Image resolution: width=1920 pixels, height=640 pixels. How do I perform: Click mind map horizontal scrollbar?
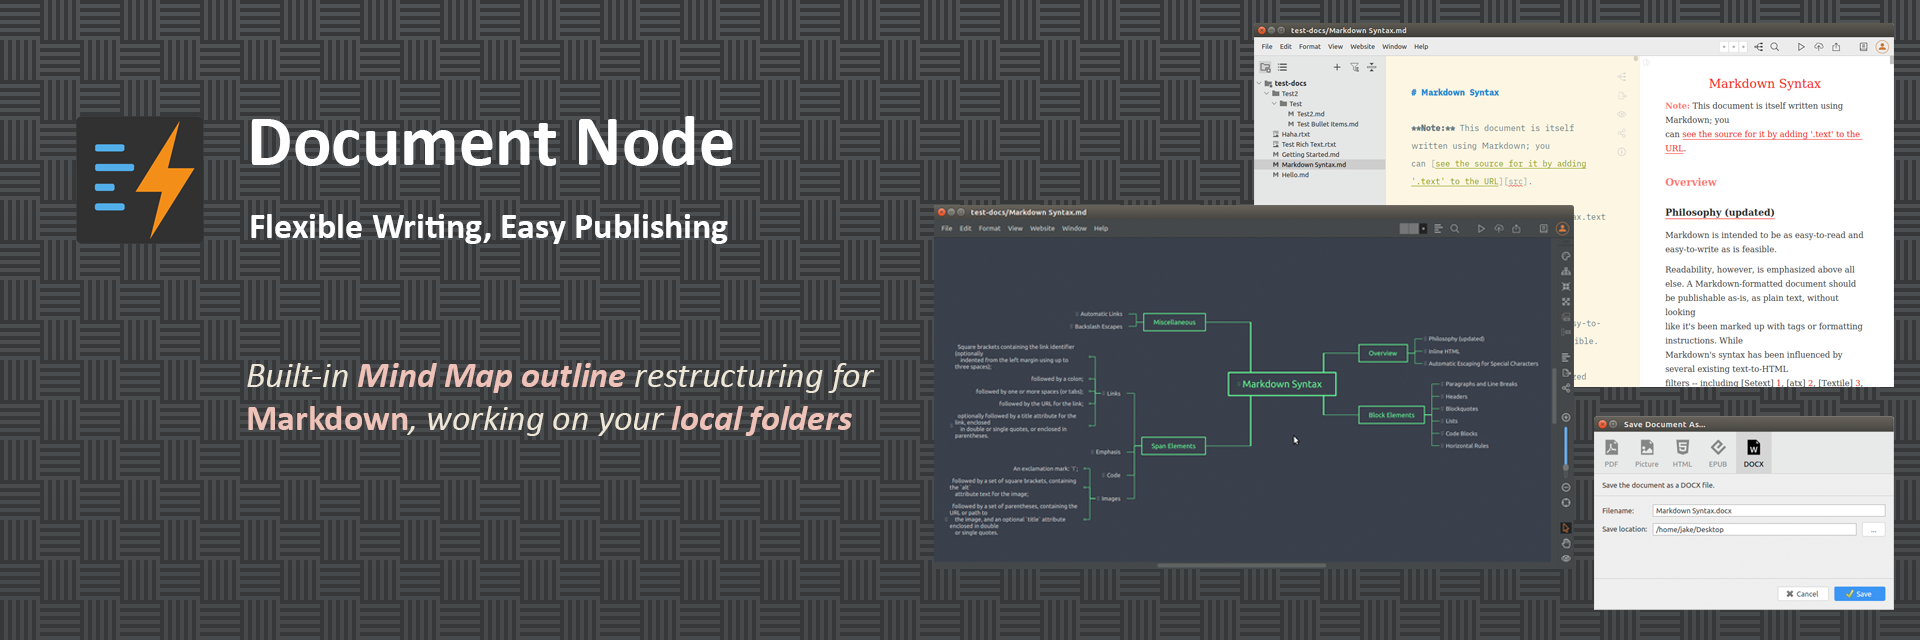[x=1241, y=566]
